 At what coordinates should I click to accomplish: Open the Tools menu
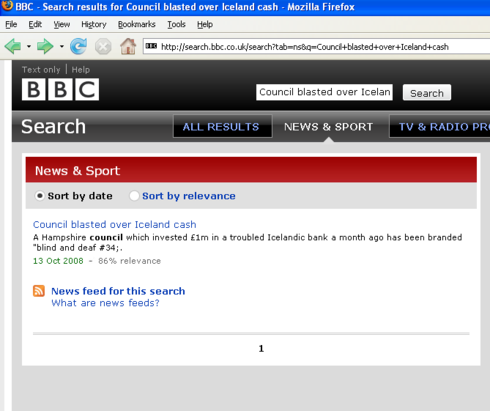point(176,24)
